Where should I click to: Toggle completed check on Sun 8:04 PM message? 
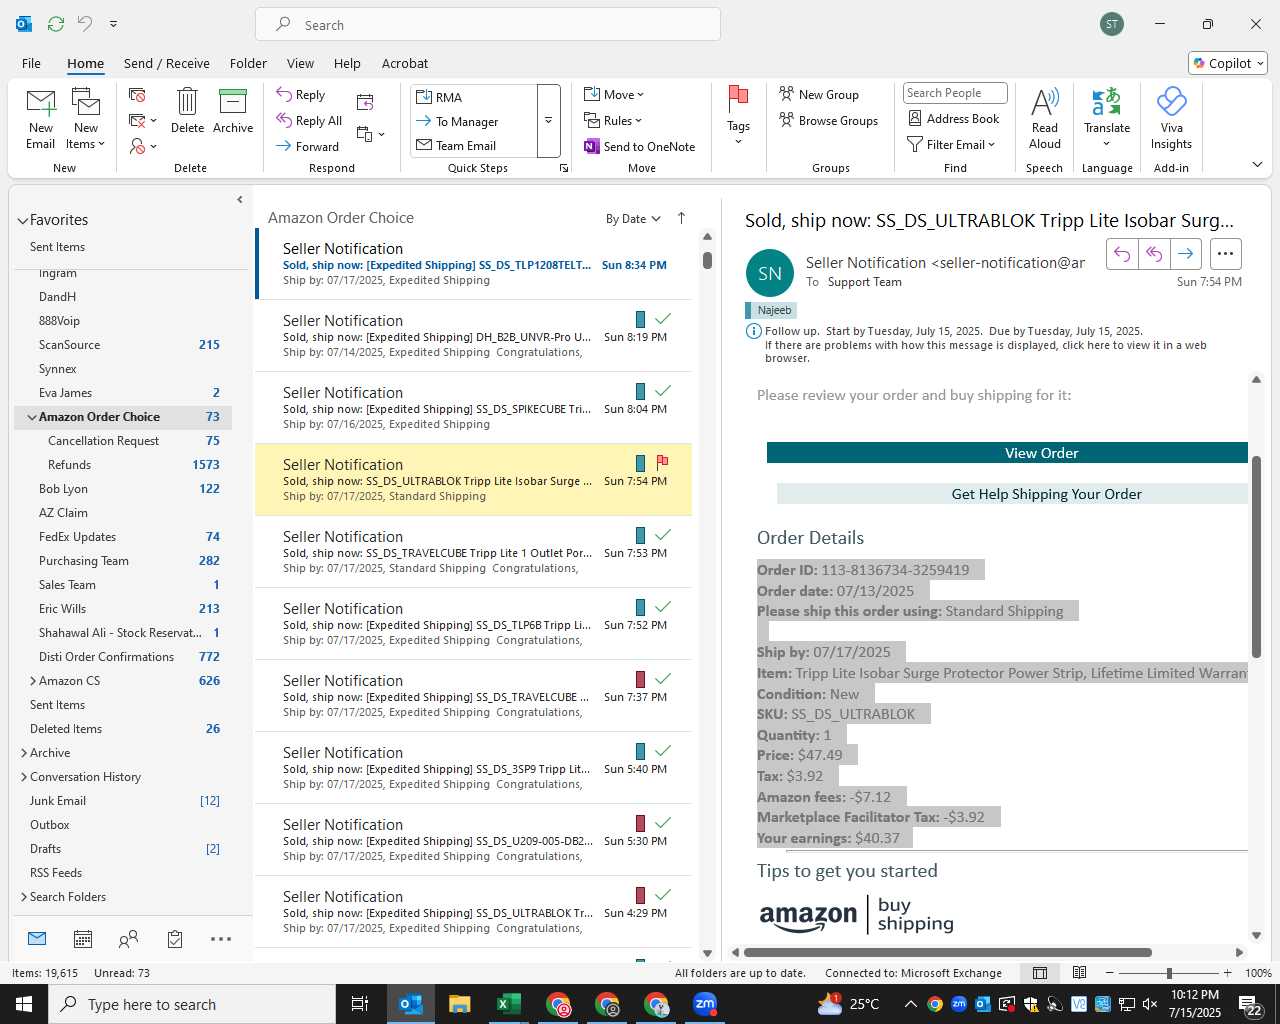[662, 391]
